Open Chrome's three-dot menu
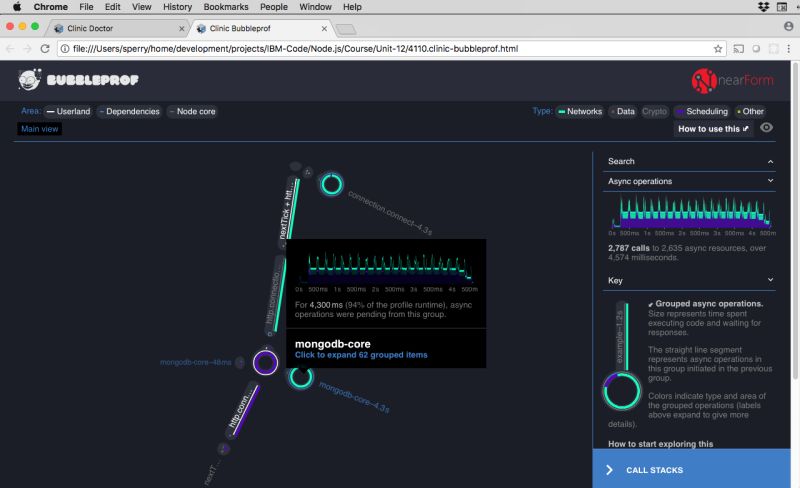The image size is (800, 488). click(789, 49)
